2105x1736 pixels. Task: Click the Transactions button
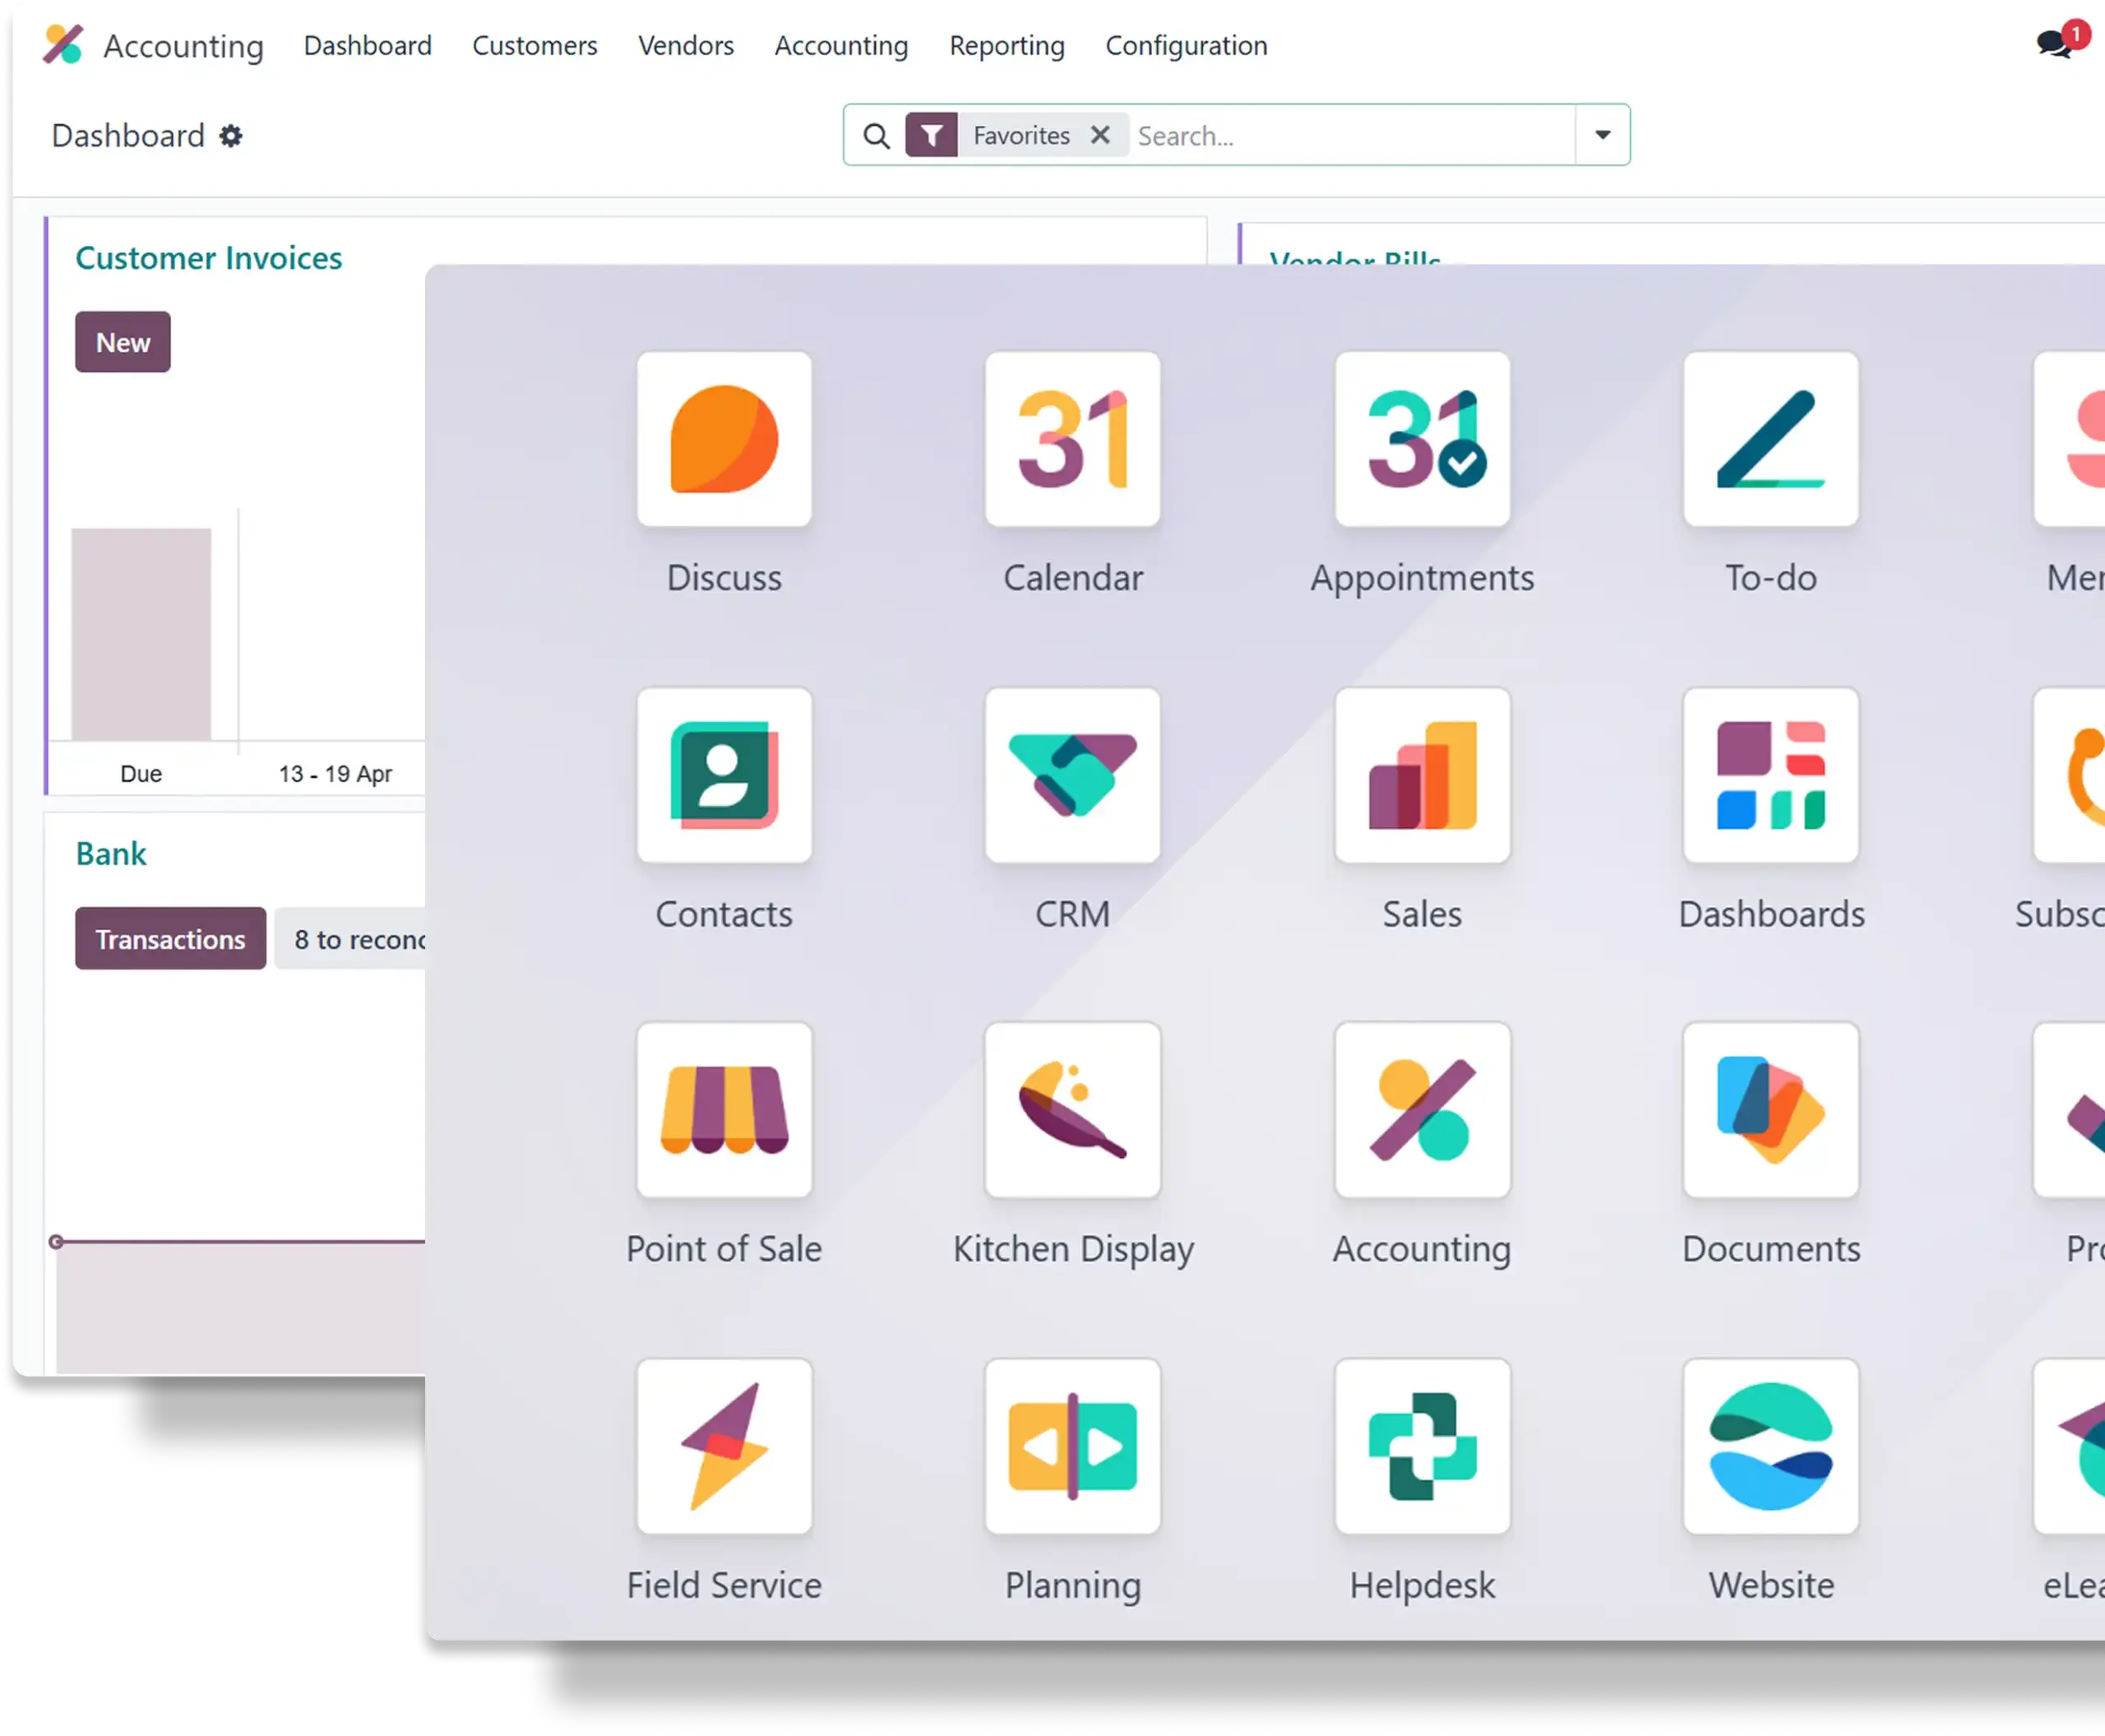coord(170,938)
